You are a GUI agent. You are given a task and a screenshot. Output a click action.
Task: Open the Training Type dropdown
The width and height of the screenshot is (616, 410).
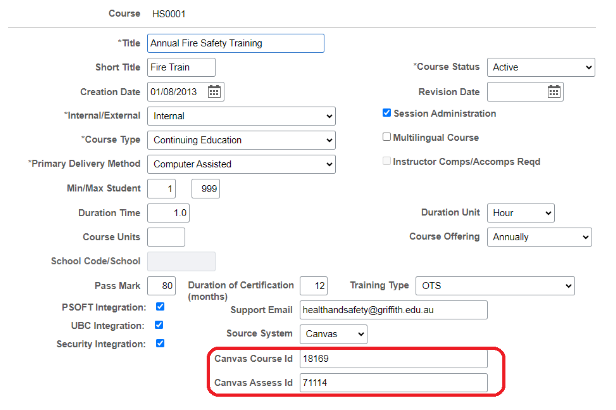pos(494,286)
